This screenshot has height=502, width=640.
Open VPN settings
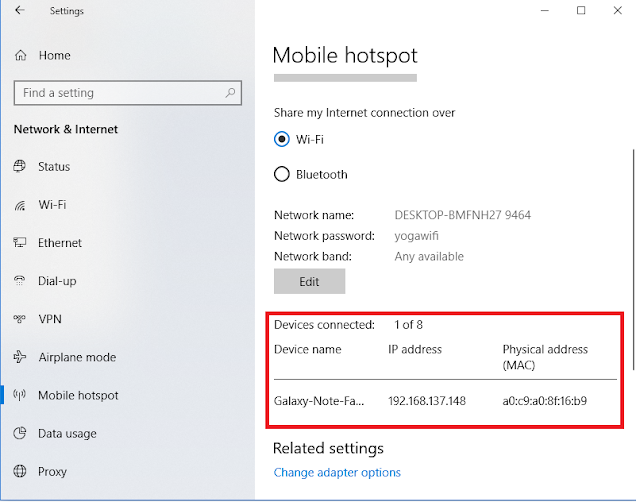click(x=50, y=319)
